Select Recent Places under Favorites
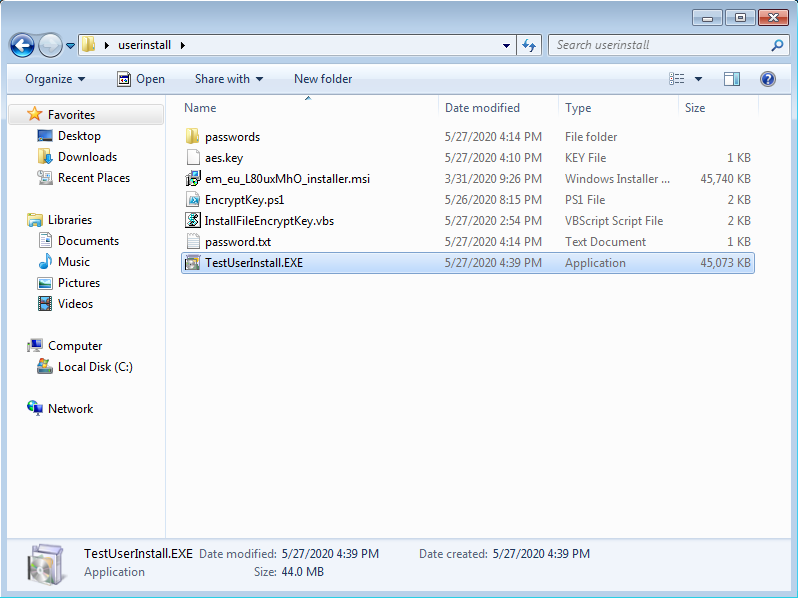The image size is (798, 598). (94, 178)
